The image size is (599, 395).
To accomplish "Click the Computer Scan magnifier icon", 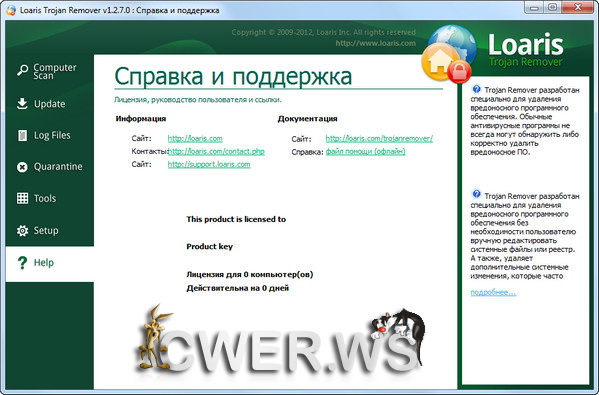I will 22,71.
